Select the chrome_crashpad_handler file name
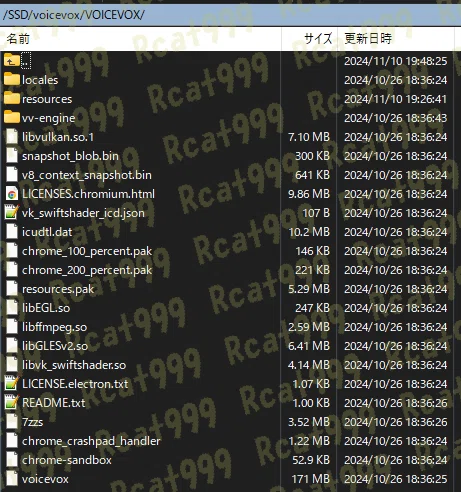The width and height of the screenshot is (461, 492). [x=91, y=441]
